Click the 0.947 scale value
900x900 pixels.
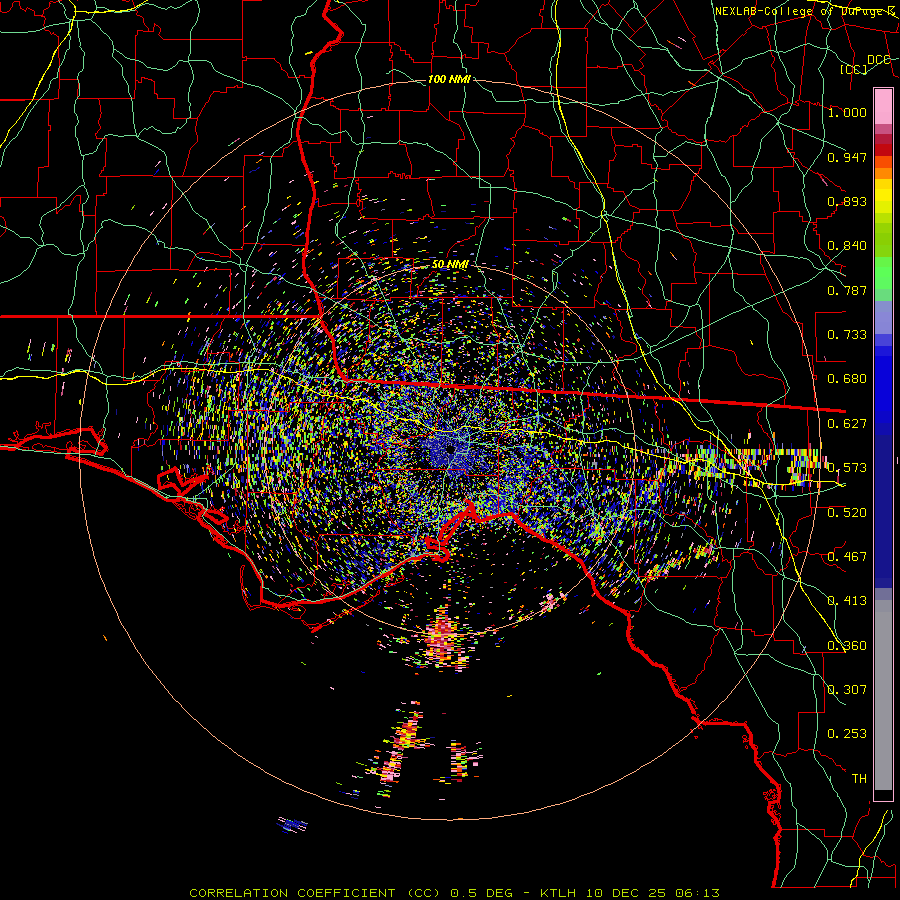(847, 157)
